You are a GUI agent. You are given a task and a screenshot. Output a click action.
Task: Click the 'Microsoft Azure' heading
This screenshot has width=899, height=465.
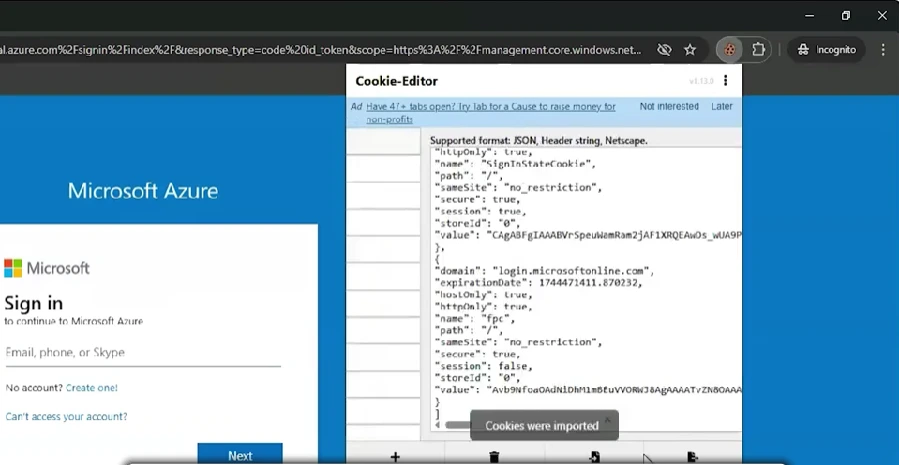click(x=143, y=191)
